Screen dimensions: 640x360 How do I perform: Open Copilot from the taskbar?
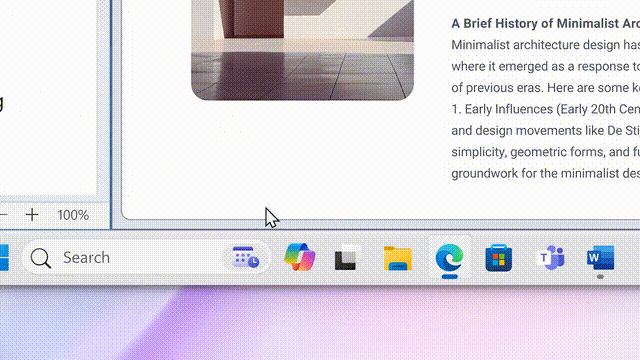pos(300,257)
